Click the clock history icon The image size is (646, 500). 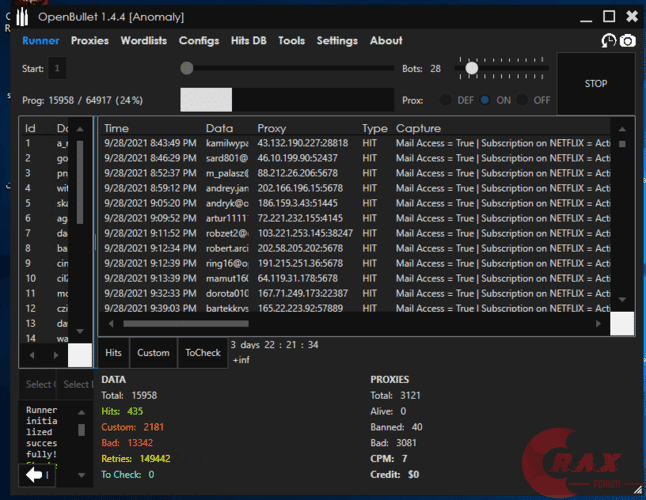tap(609, 41)
